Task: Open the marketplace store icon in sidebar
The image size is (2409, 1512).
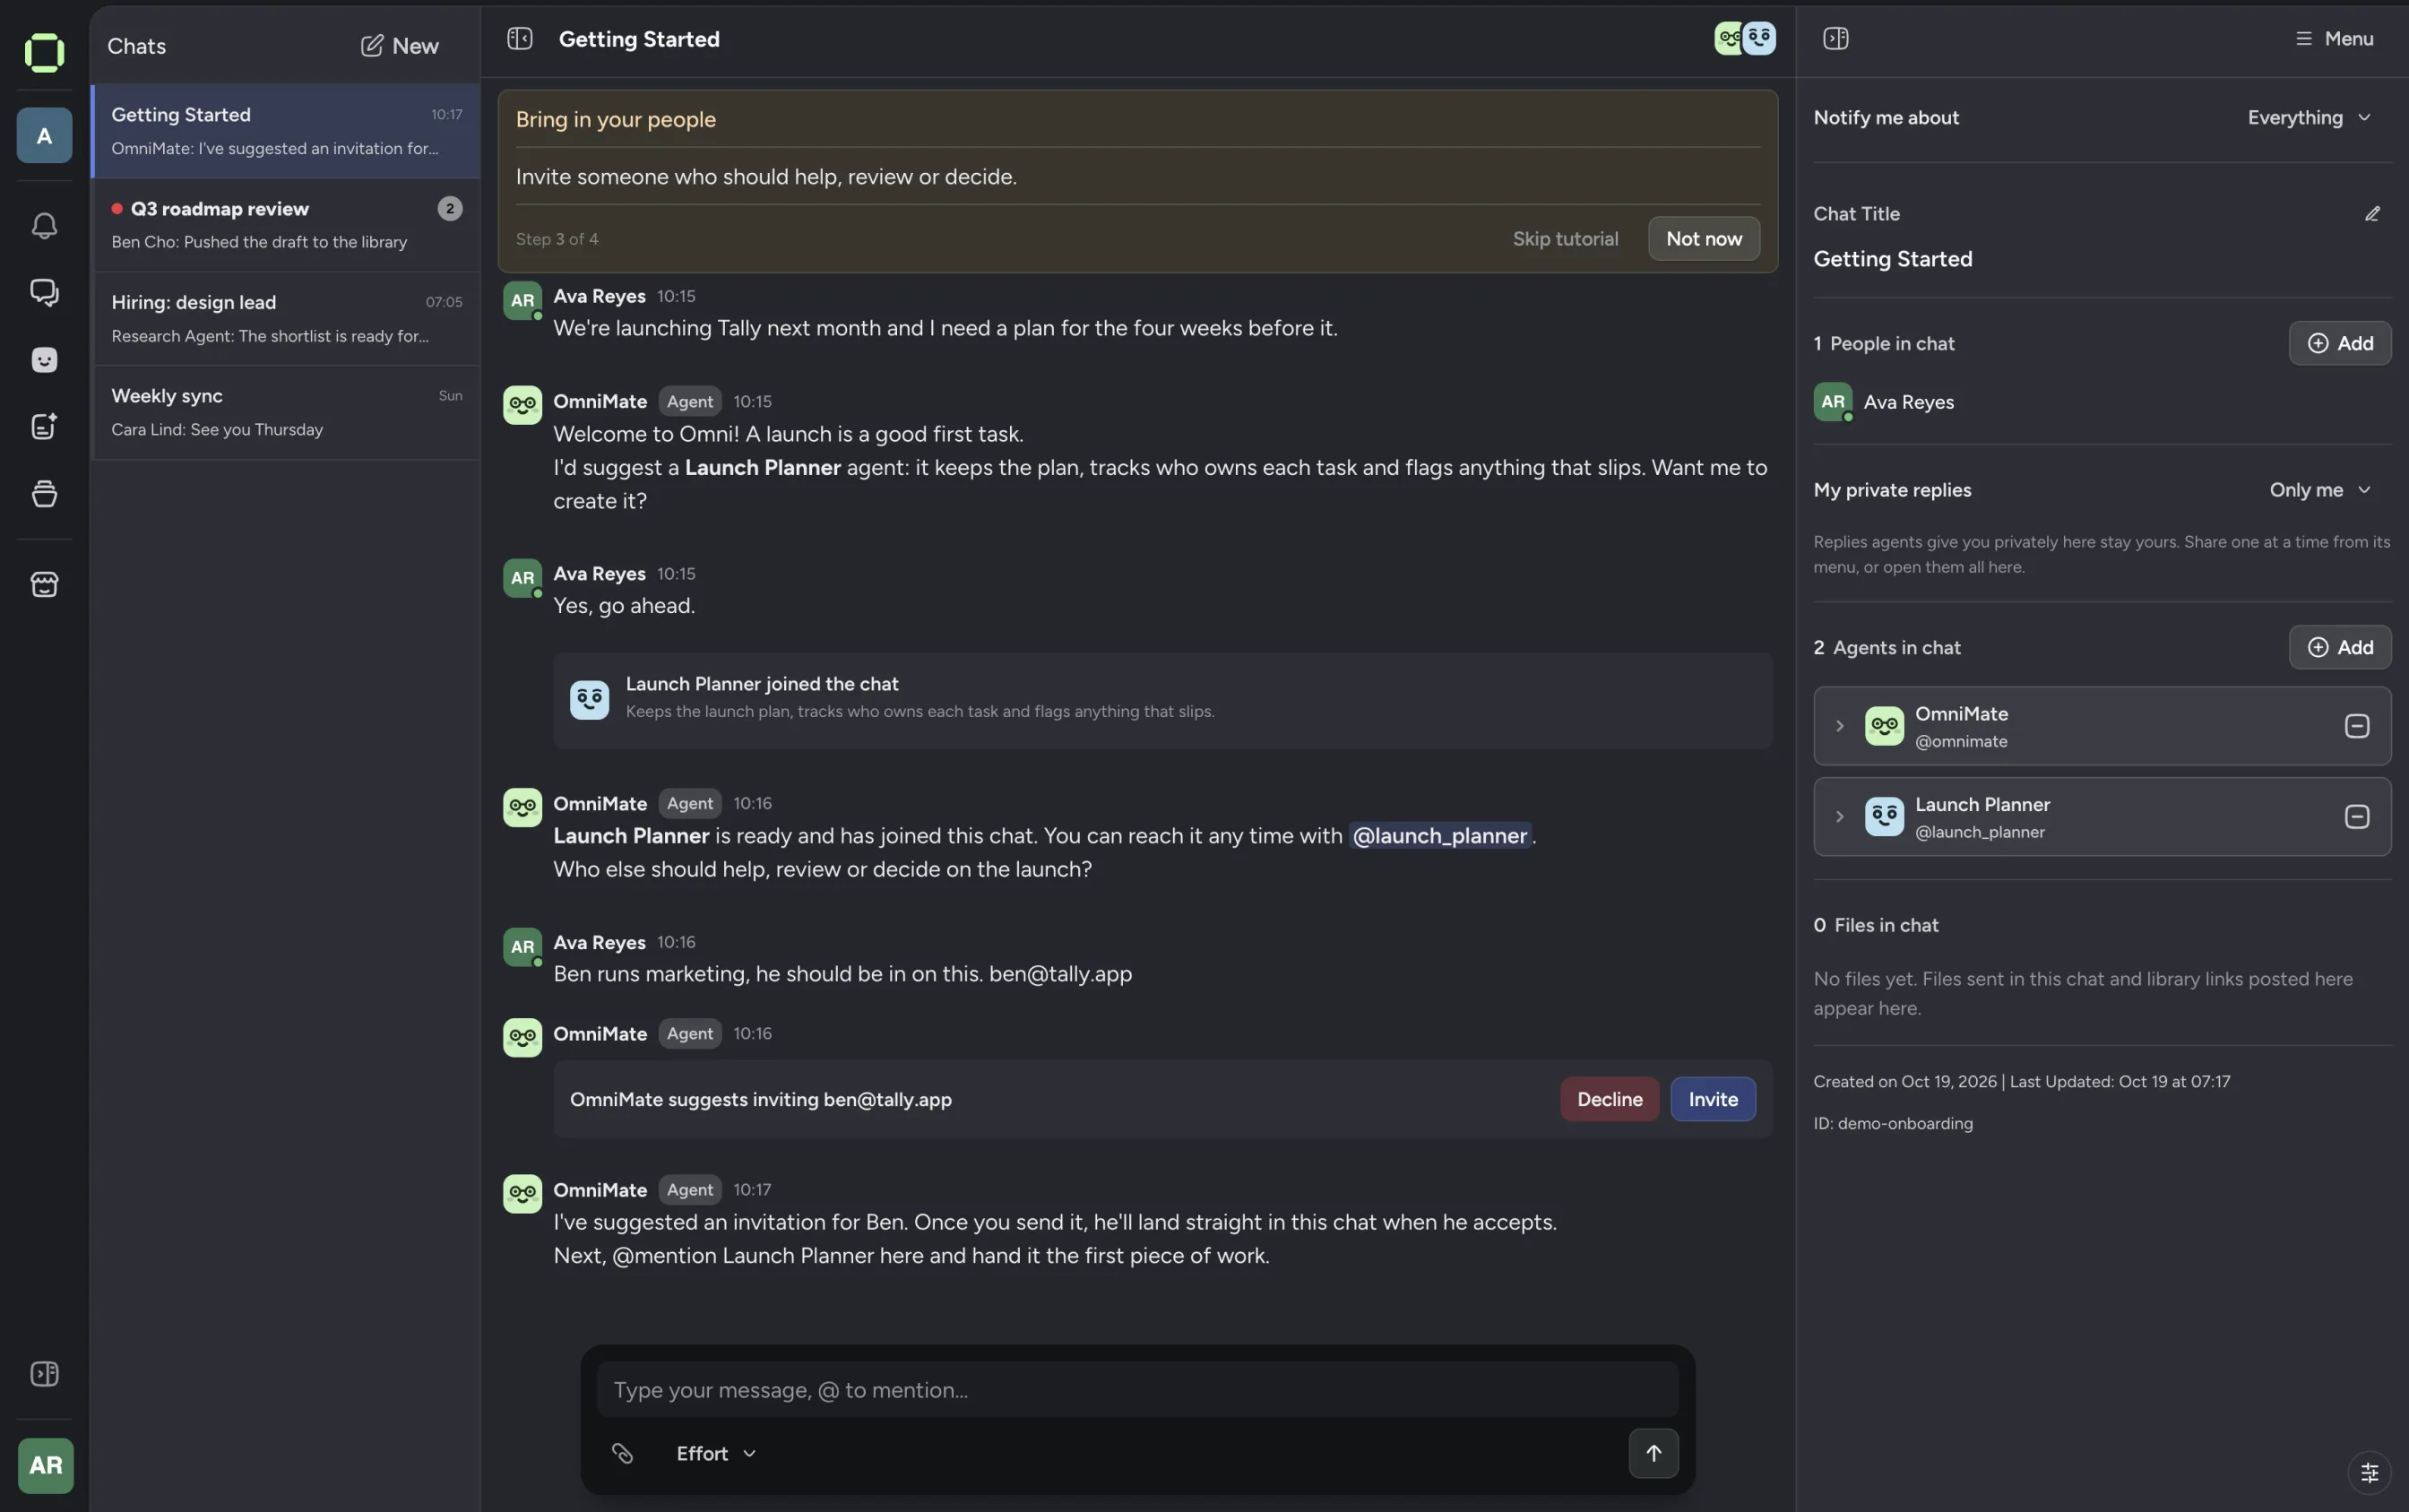Action: tap(44, 584)
